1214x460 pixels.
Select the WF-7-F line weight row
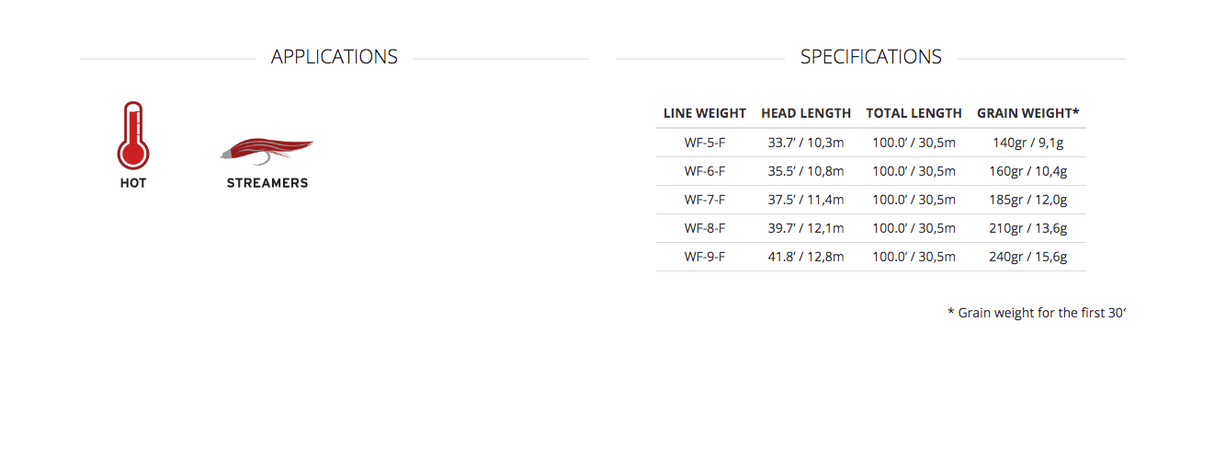pos(705,200)
